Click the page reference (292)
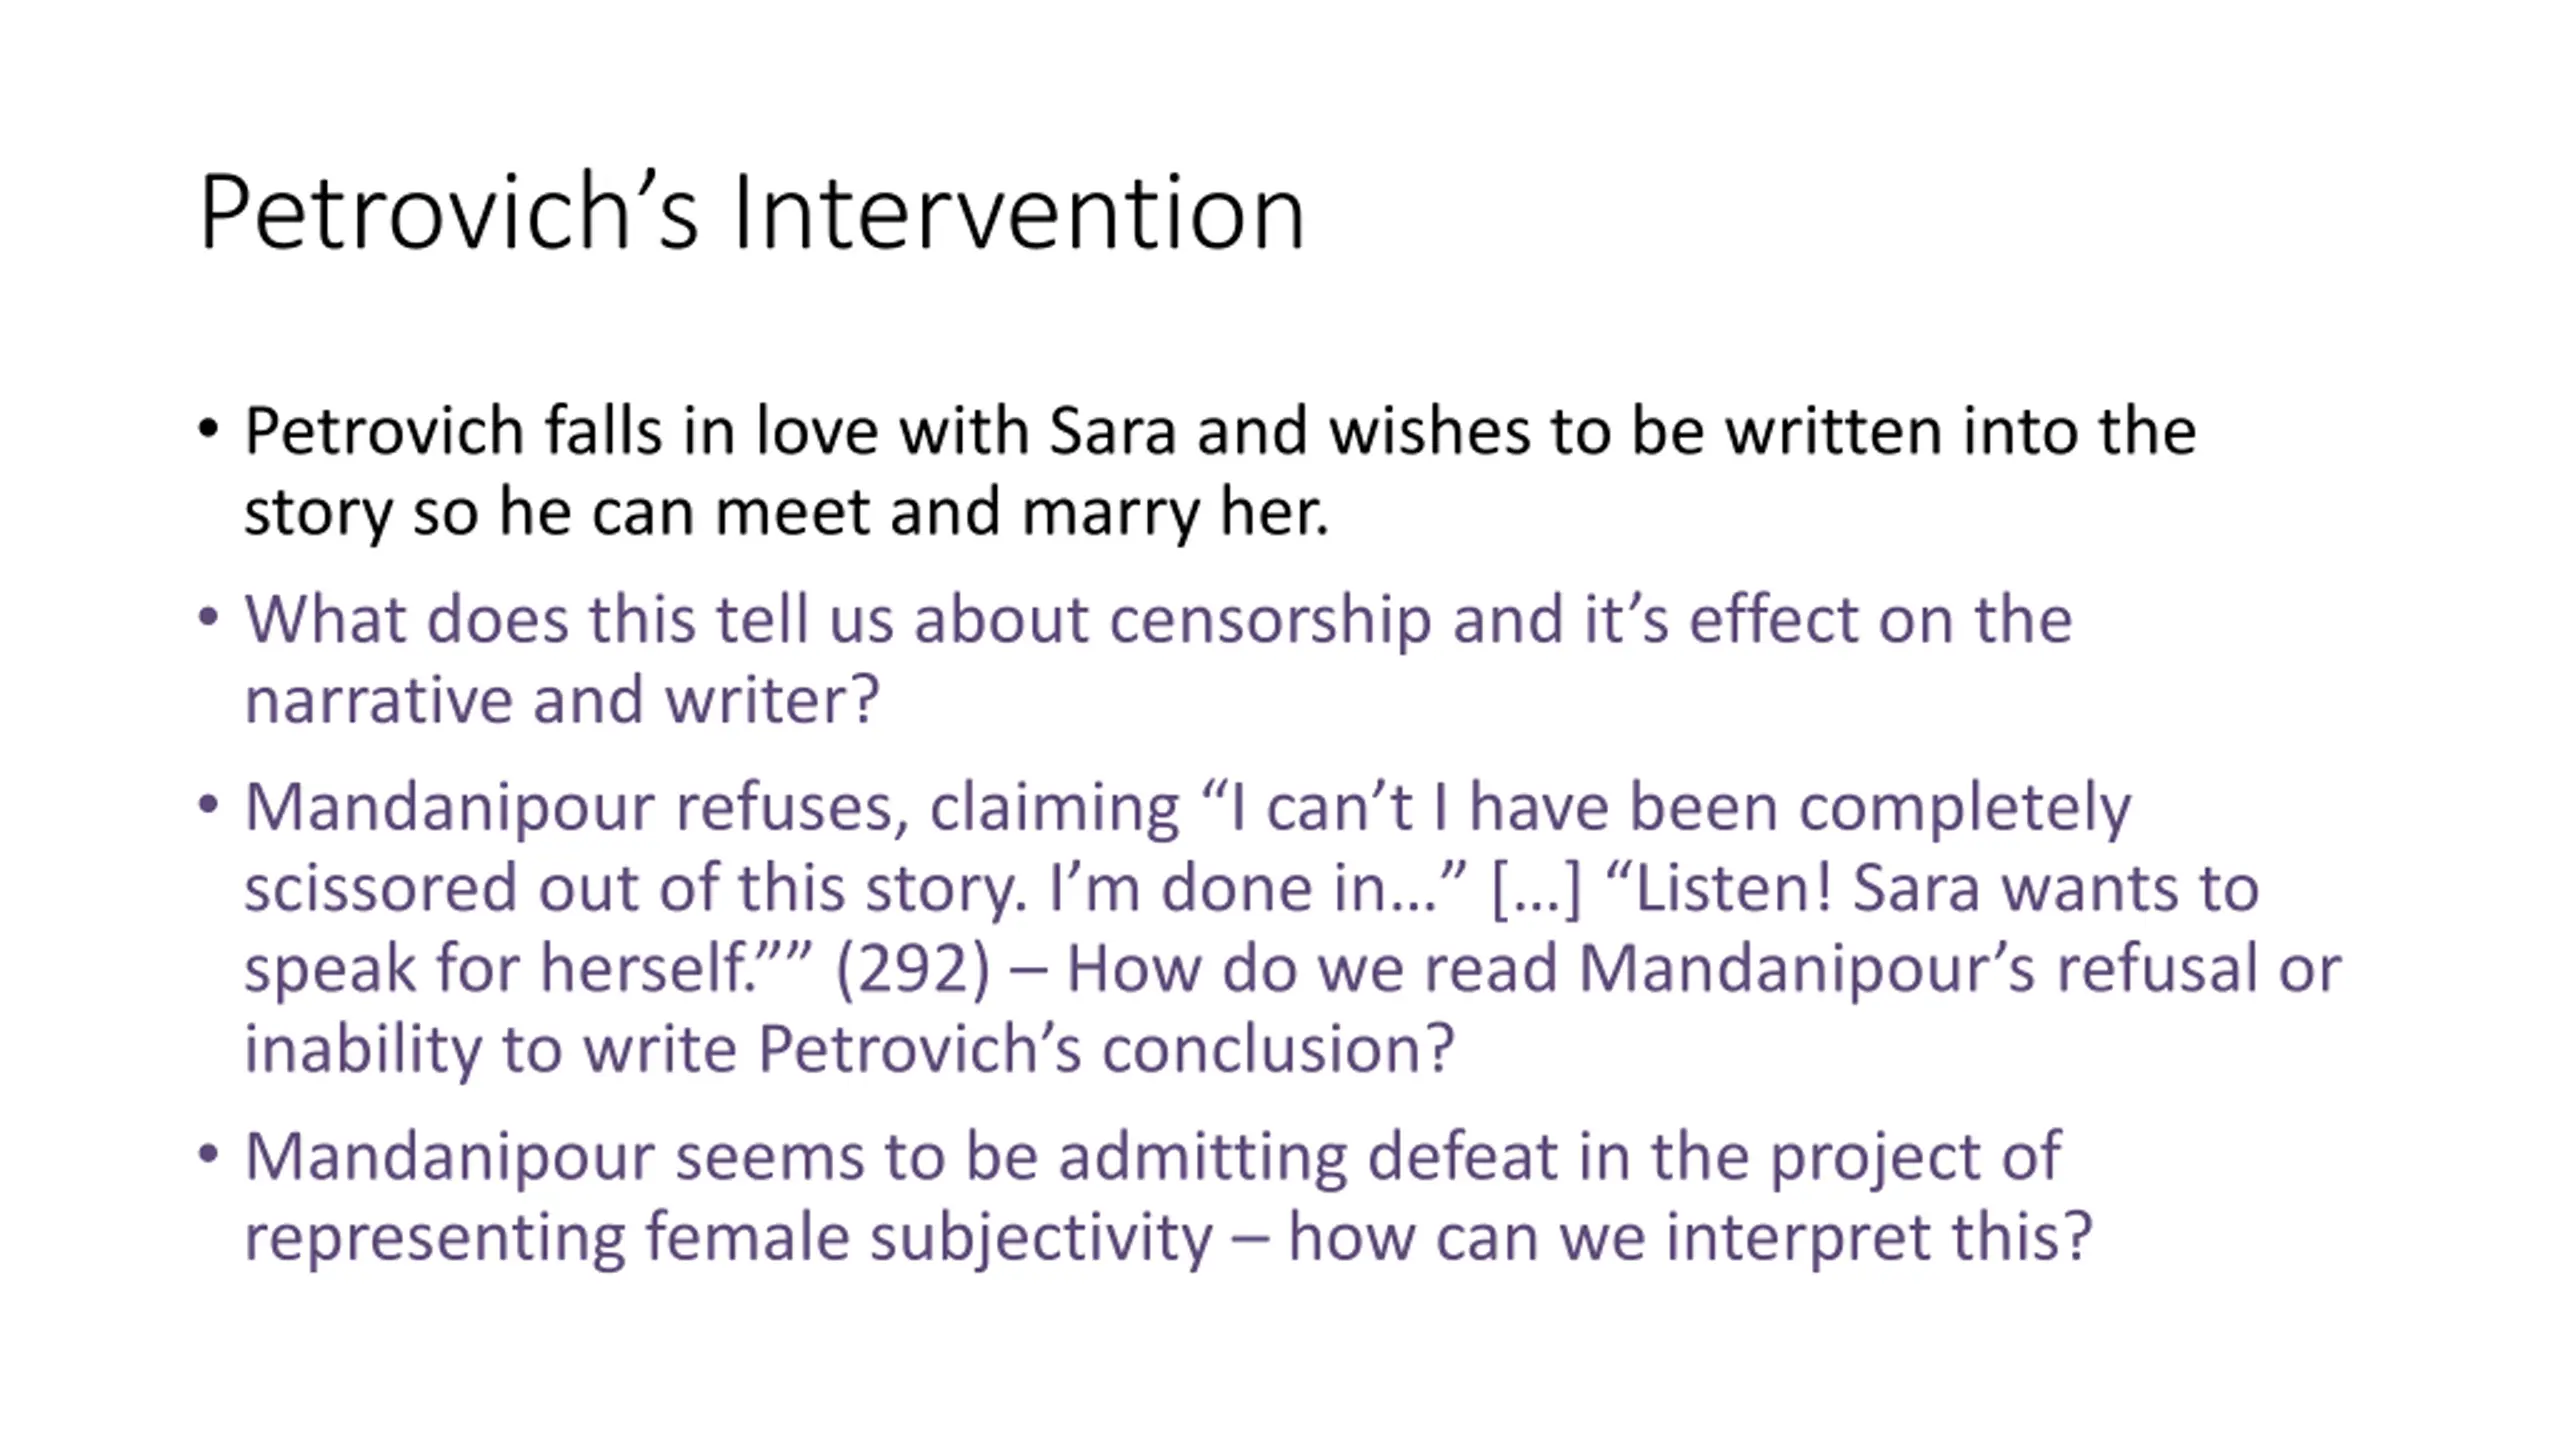 [x=912, y=968]
